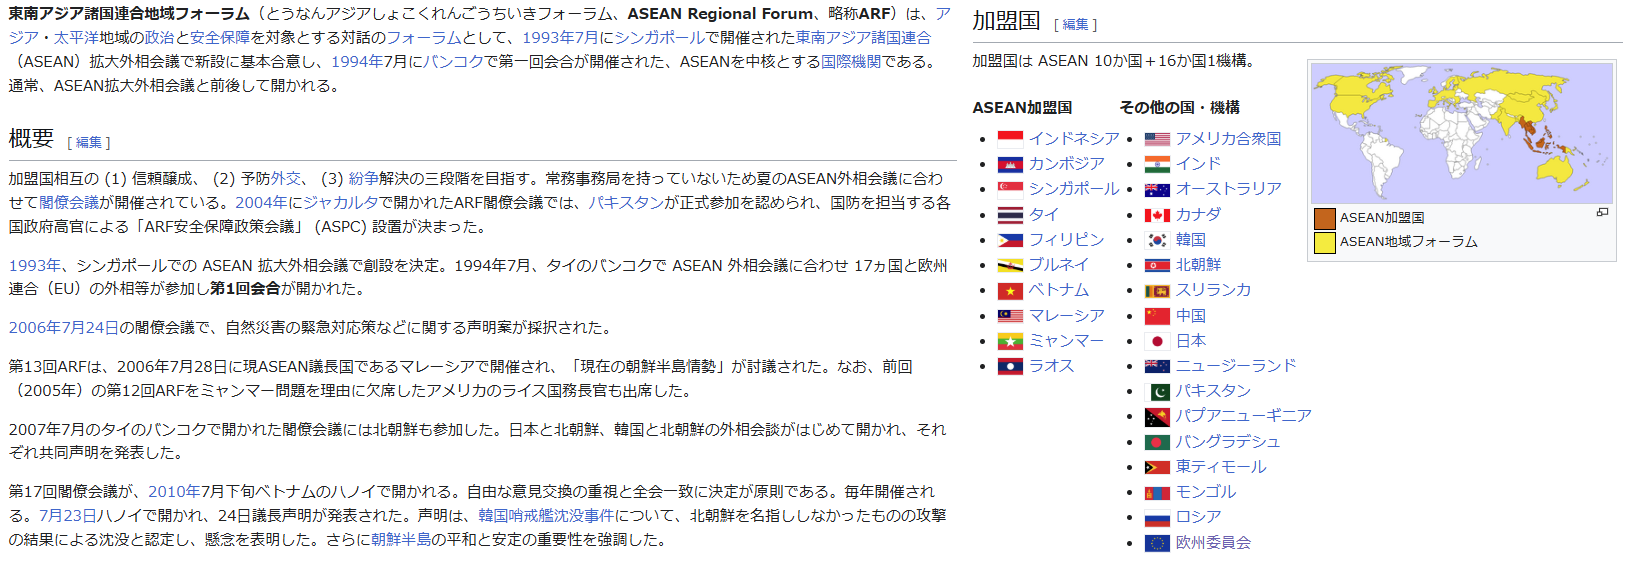Click the North Korea flag icon

[1157, 265]
